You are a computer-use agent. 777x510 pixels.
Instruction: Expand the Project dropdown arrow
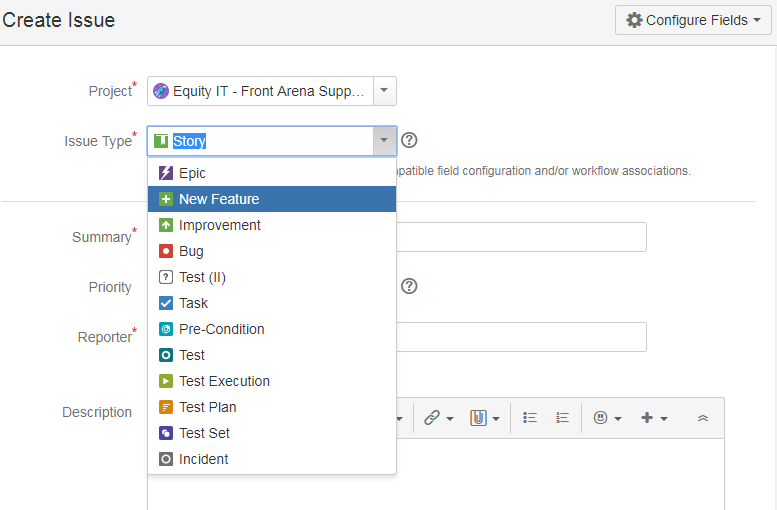[x=384, y=91]
